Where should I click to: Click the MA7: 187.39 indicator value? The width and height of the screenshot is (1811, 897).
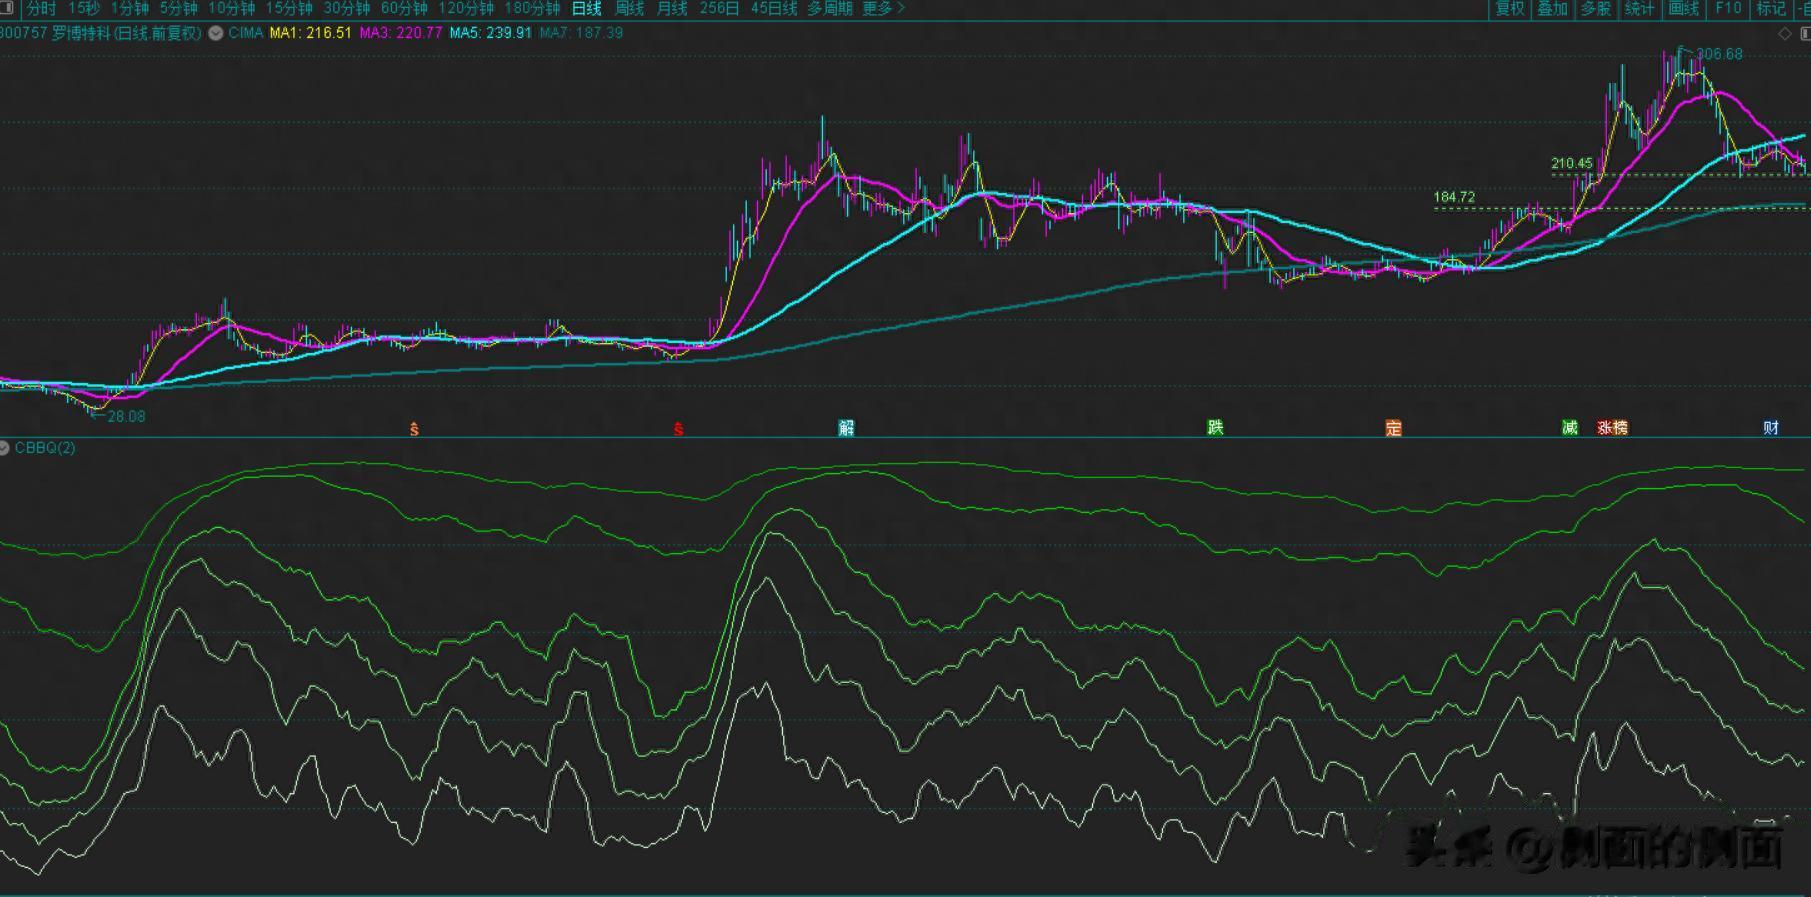581,33
